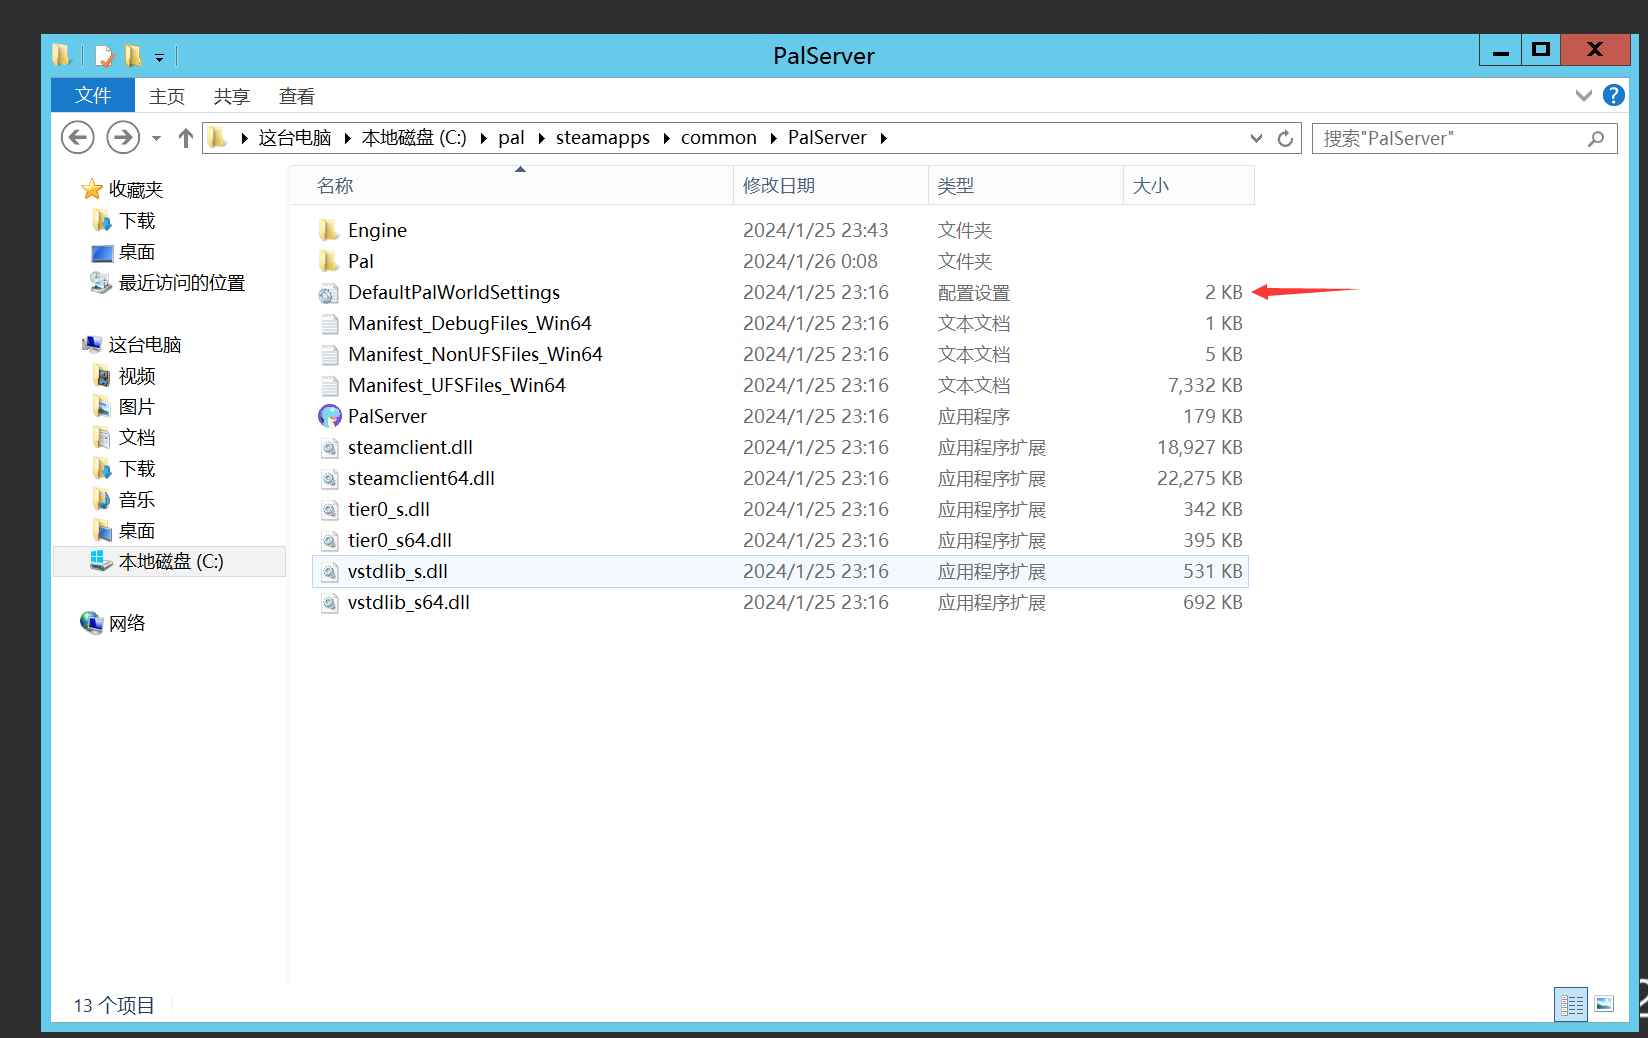
Task: Select 本地磁盘 (C:) in the navigation pane
Action: (x=170, y=562)
